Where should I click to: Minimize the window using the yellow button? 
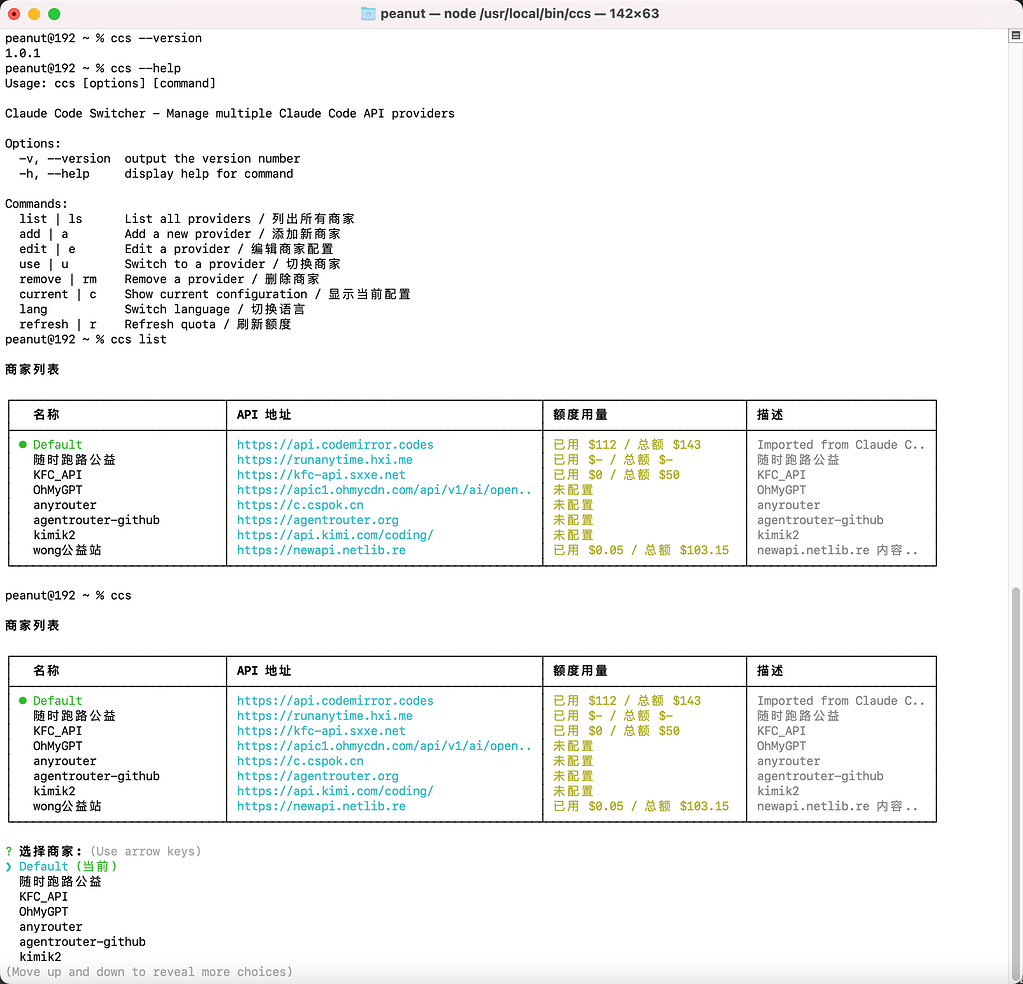pos(34,14)
